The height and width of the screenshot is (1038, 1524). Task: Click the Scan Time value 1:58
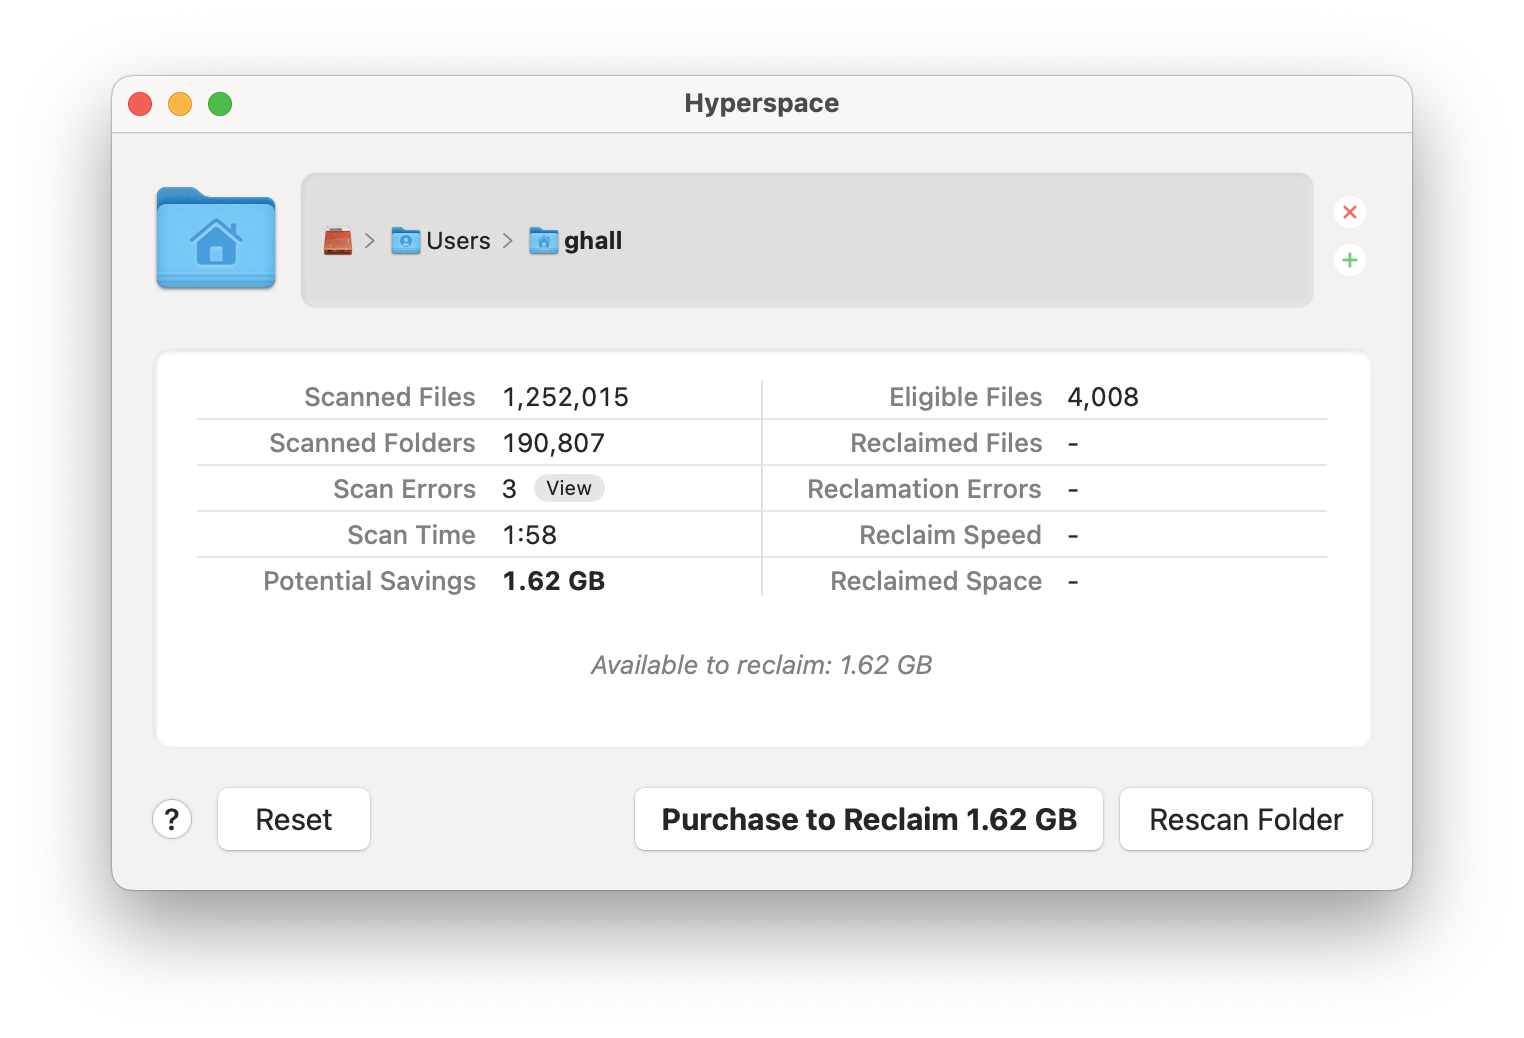tap(530, 535)
